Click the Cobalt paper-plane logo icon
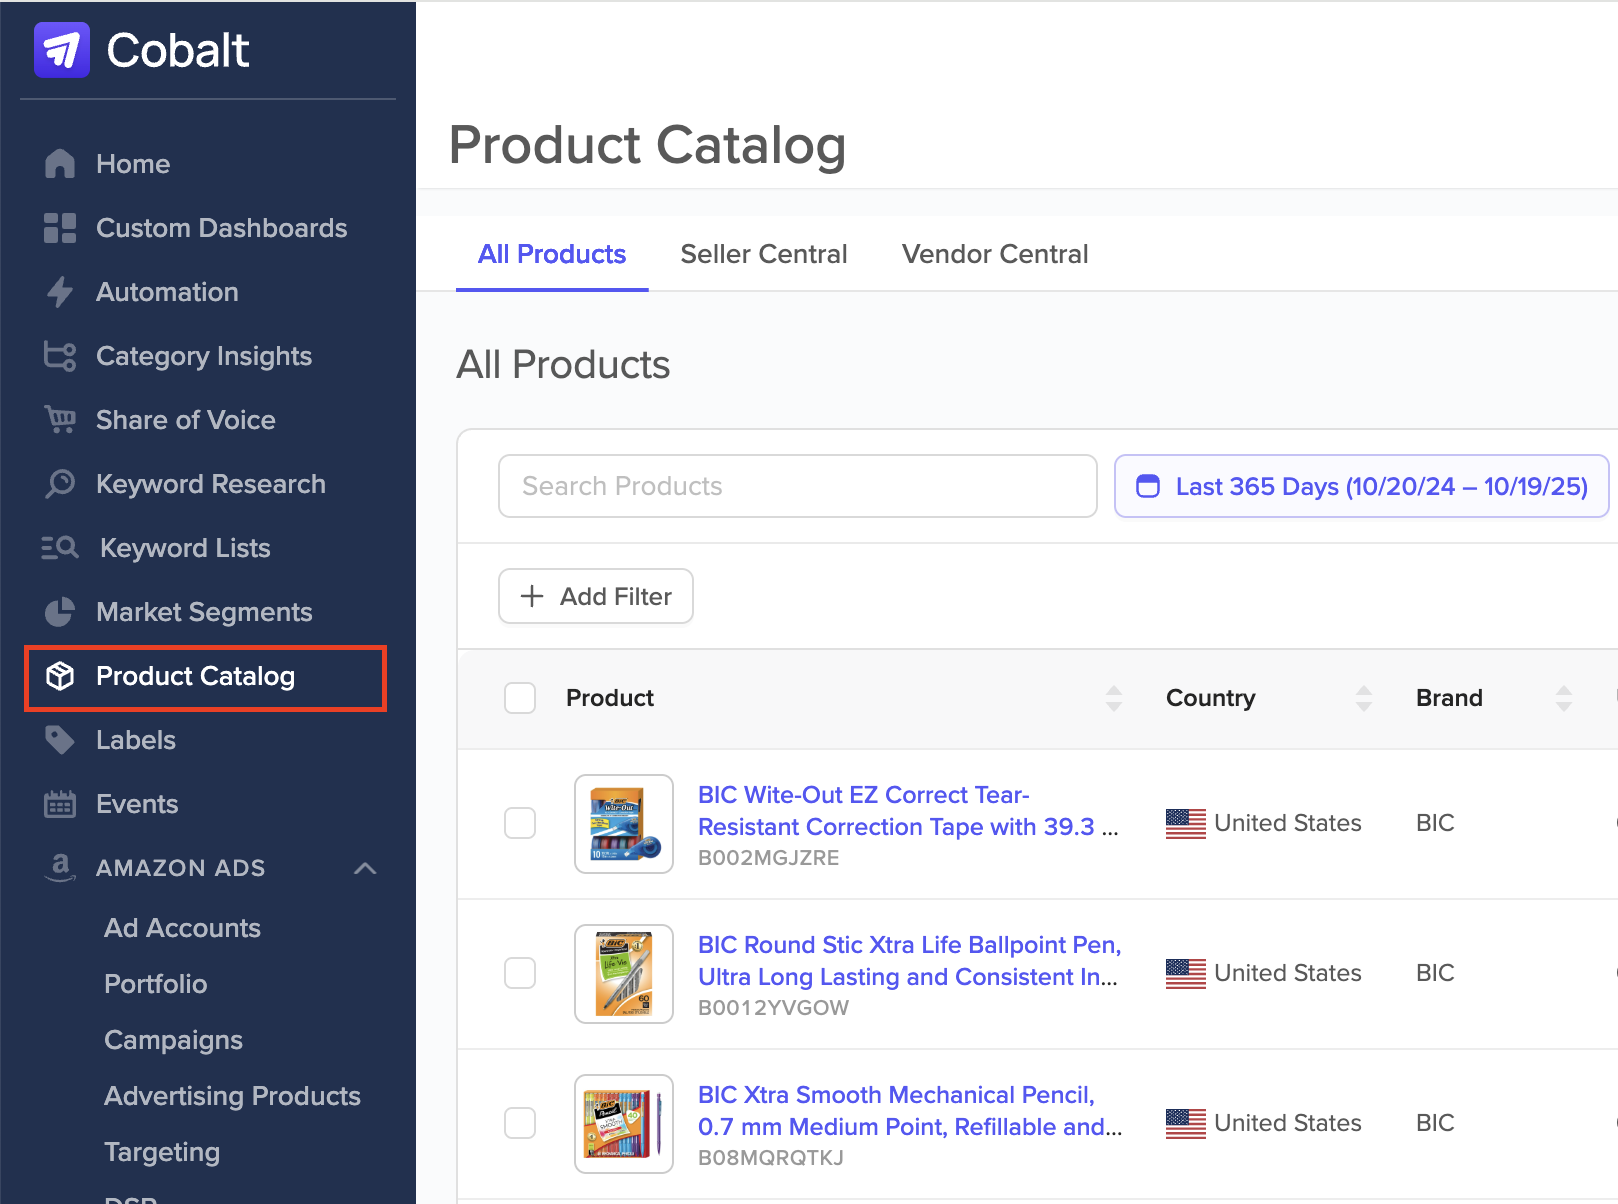The image size is (1618, 1204). tap(62, 50)
